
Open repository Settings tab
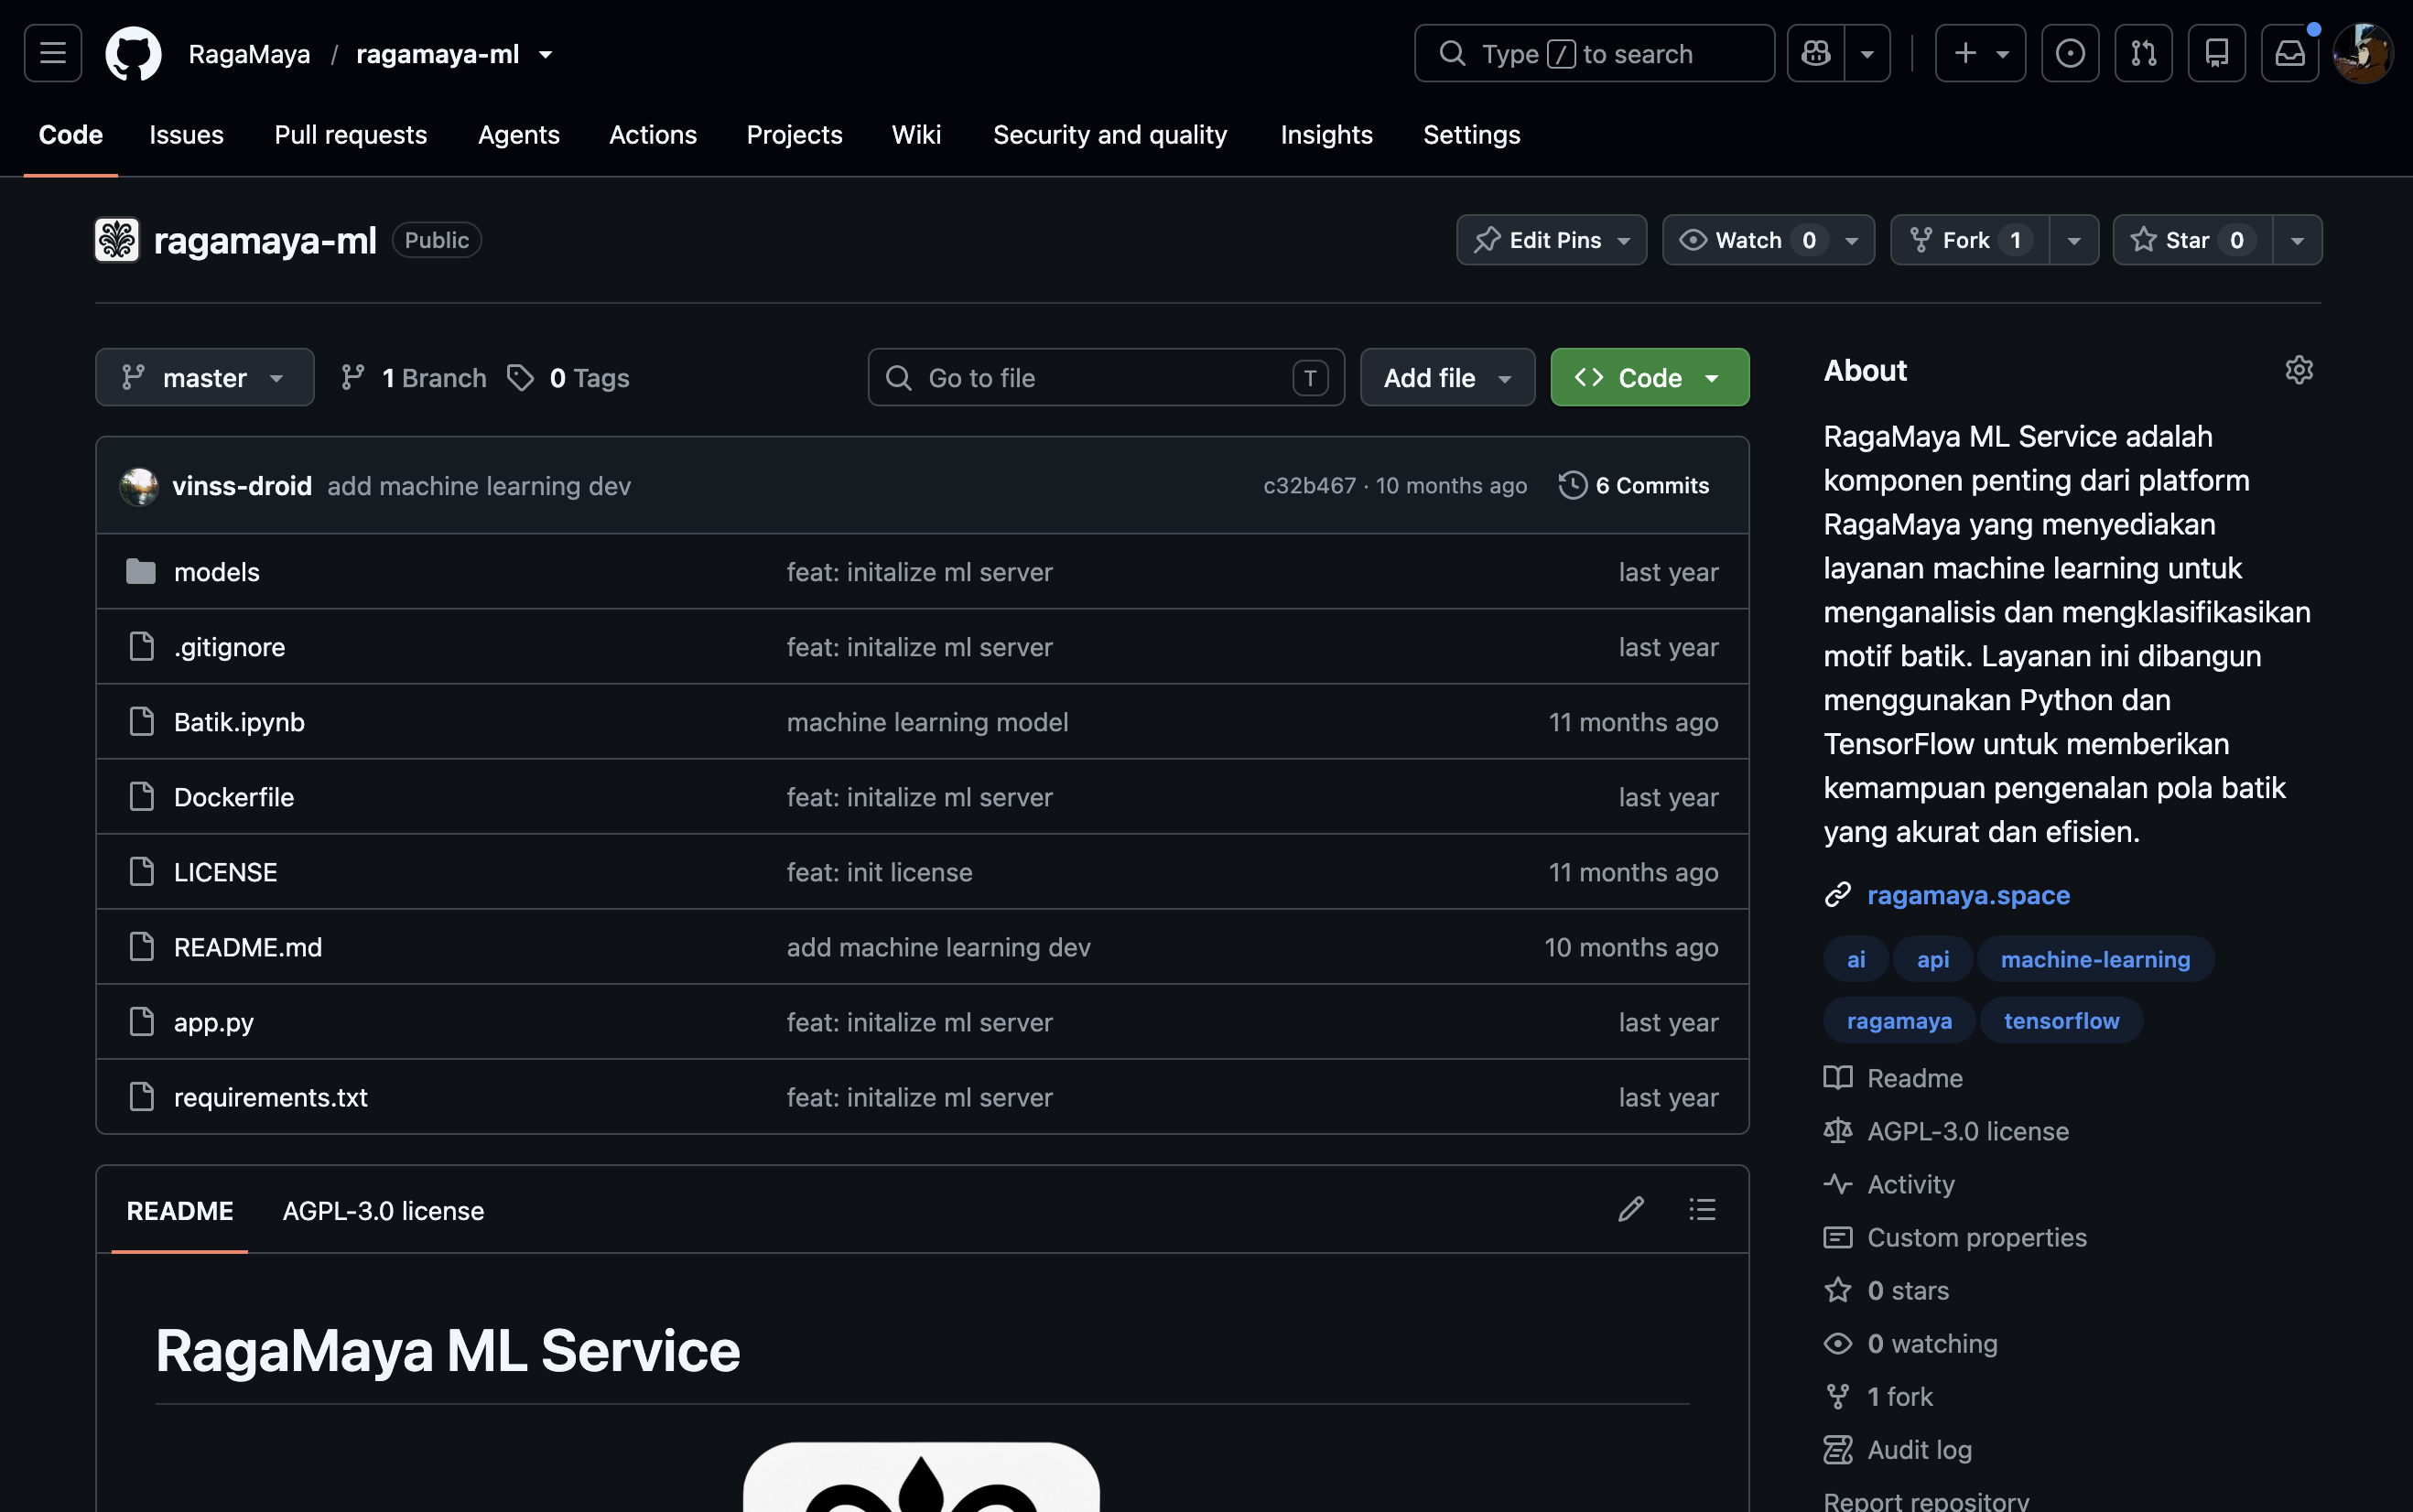click(1471, 134)
